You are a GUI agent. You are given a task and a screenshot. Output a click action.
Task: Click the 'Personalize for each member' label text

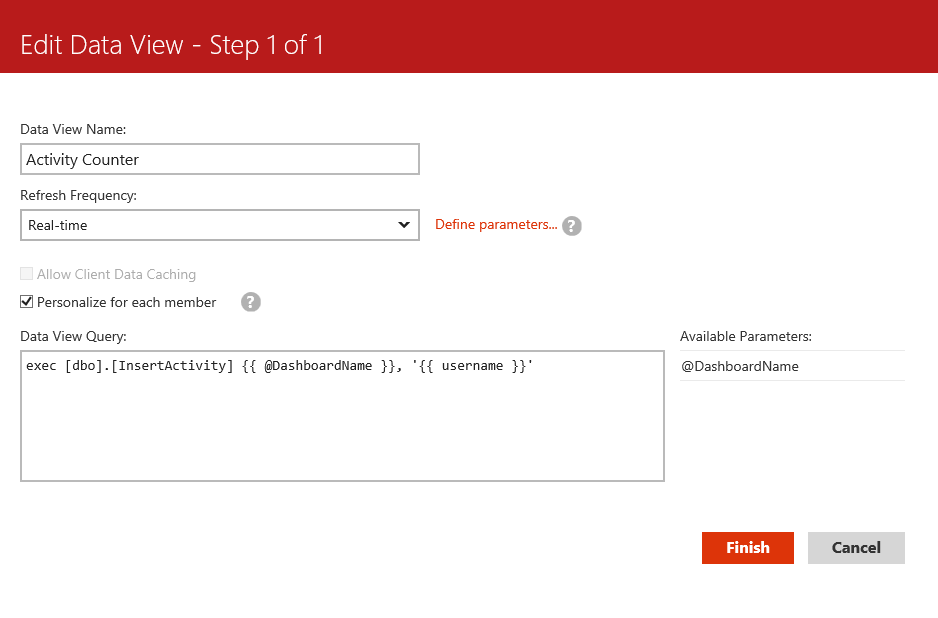click(x=126, y=302)
